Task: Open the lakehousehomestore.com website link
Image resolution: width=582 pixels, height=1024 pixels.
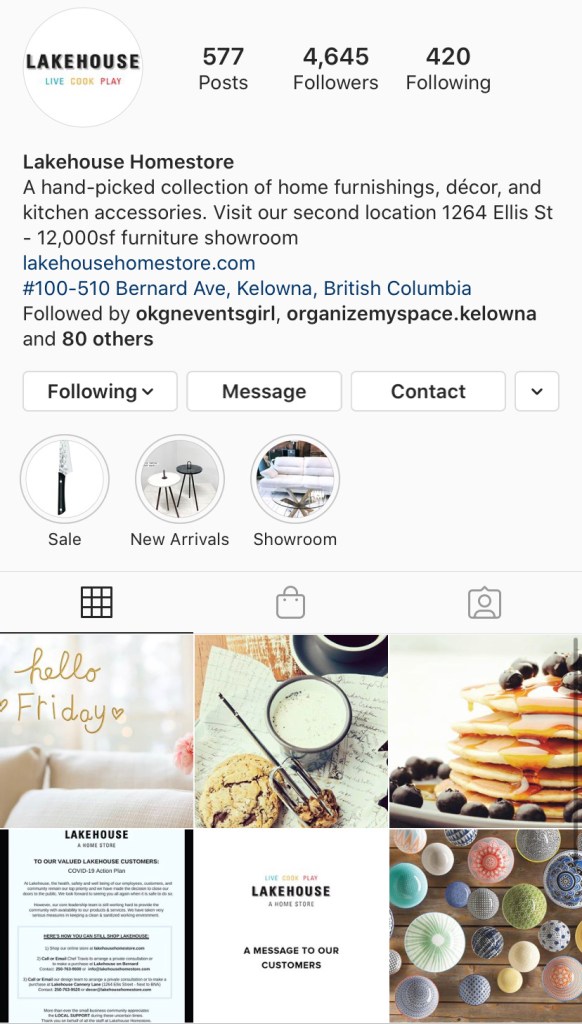Action: coord(139,263)
